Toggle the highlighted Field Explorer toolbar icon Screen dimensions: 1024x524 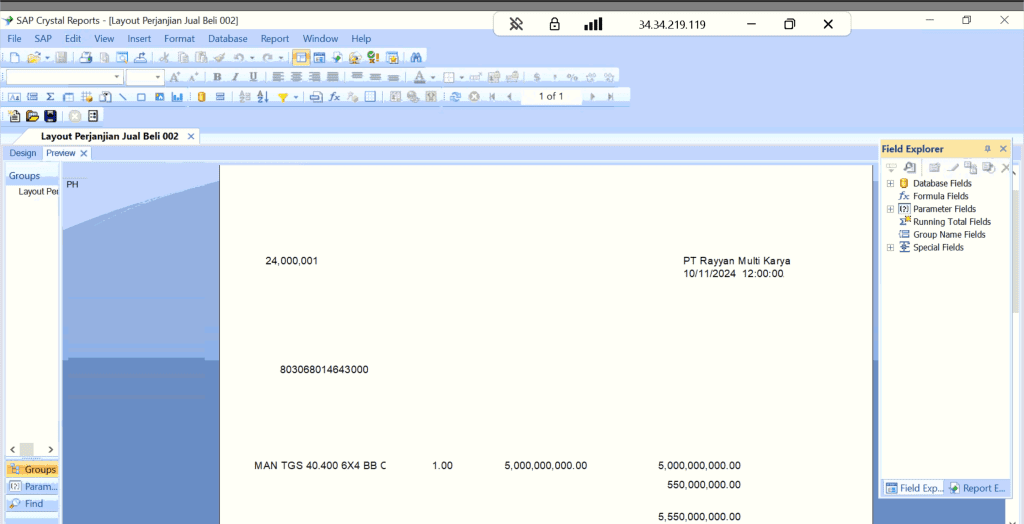point(301,57)
